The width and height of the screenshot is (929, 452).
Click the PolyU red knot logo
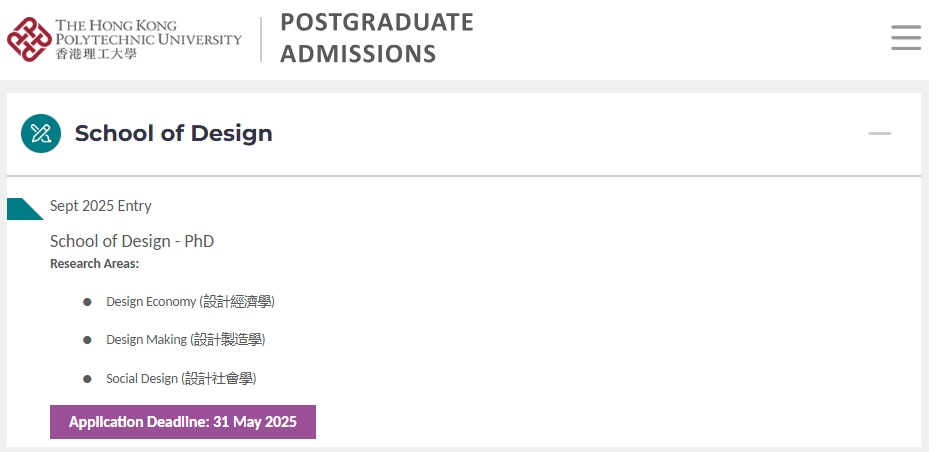[x=30, y=39]
